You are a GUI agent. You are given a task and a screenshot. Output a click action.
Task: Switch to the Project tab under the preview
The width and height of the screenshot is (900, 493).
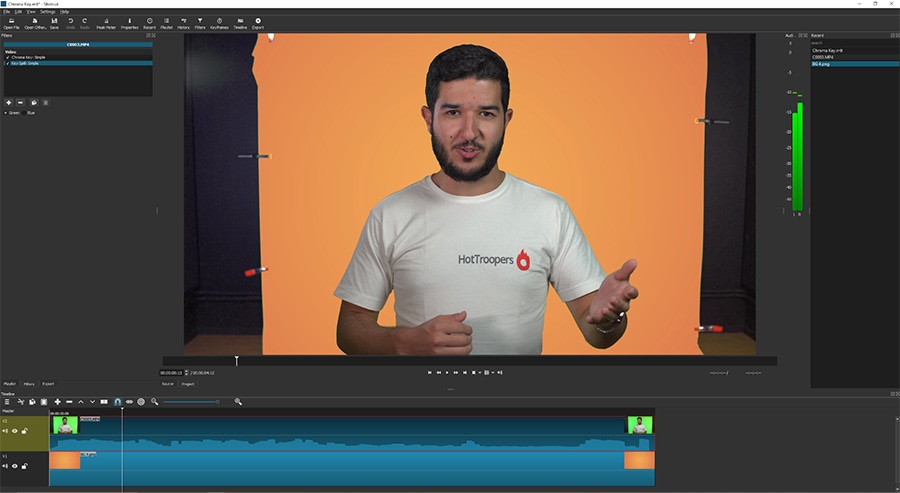[187, 383]
